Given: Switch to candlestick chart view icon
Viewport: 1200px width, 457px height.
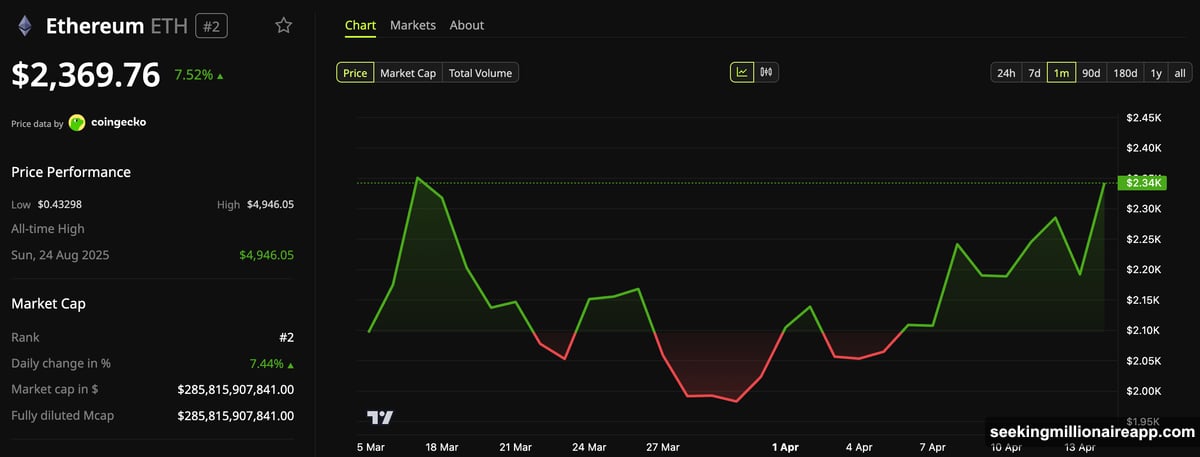Looking at the screenshot, I should (x=767, y=72).
